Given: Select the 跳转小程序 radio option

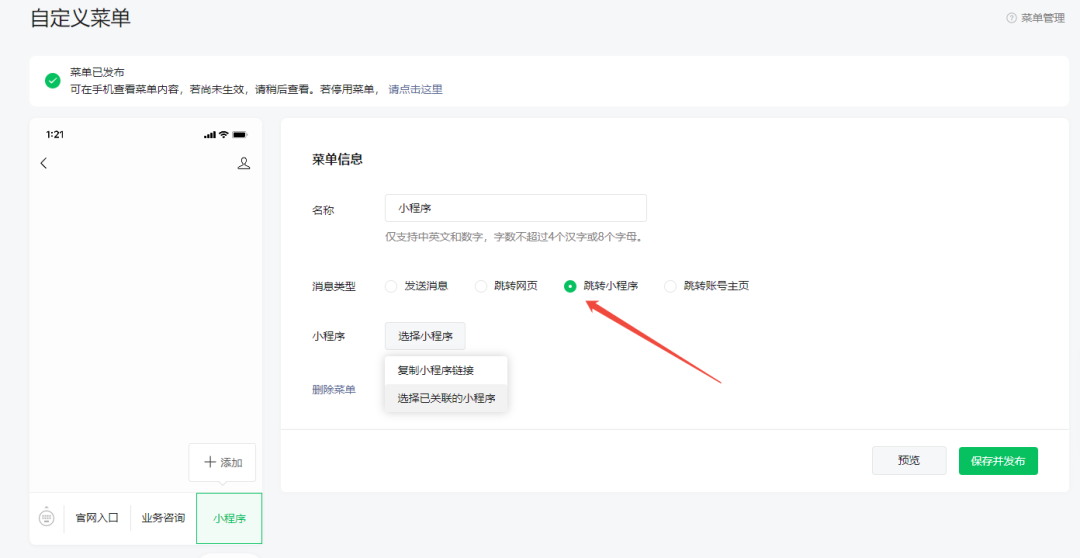Looking at the screenshot, I should pyautogui.click(x=570, y=286).
